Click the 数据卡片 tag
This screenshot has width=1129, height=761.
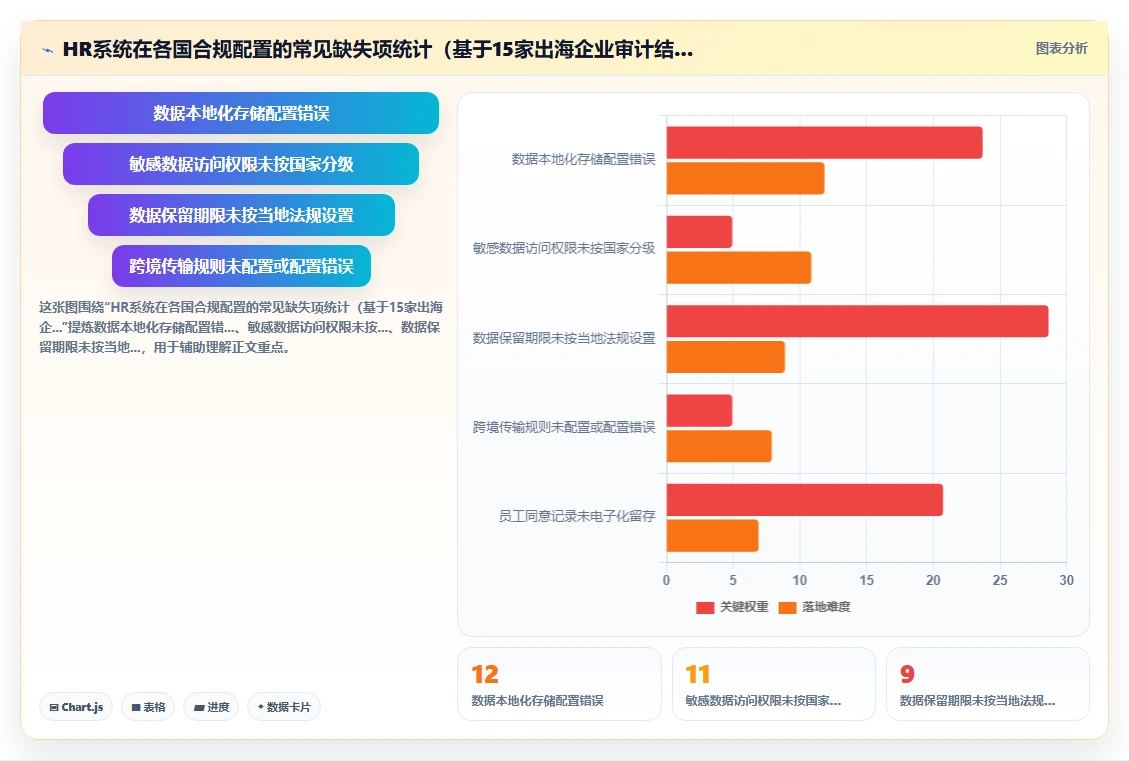point(284,707)
